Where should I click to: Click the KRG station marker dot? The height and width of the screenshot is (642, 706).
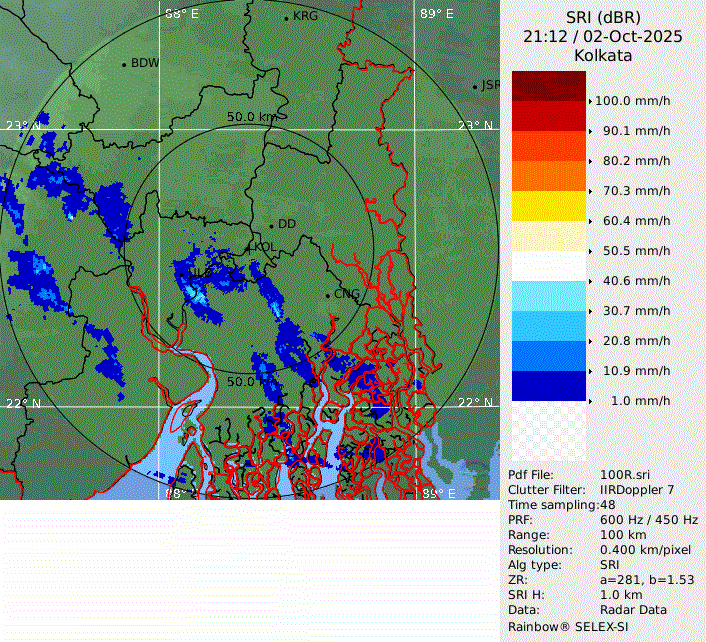point(286,18)
